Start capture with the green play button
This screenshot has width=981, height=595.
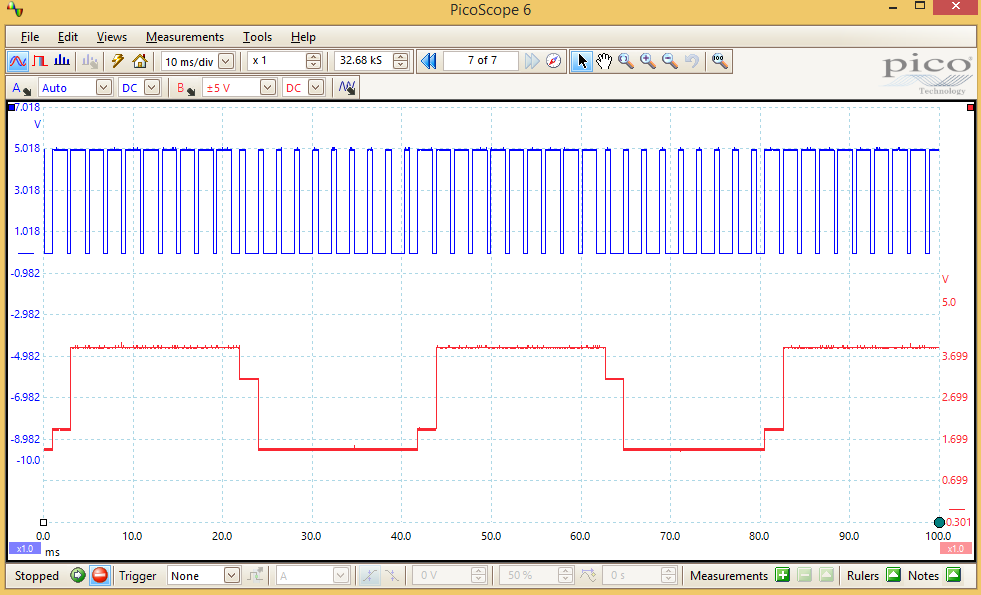coord(78,575)
